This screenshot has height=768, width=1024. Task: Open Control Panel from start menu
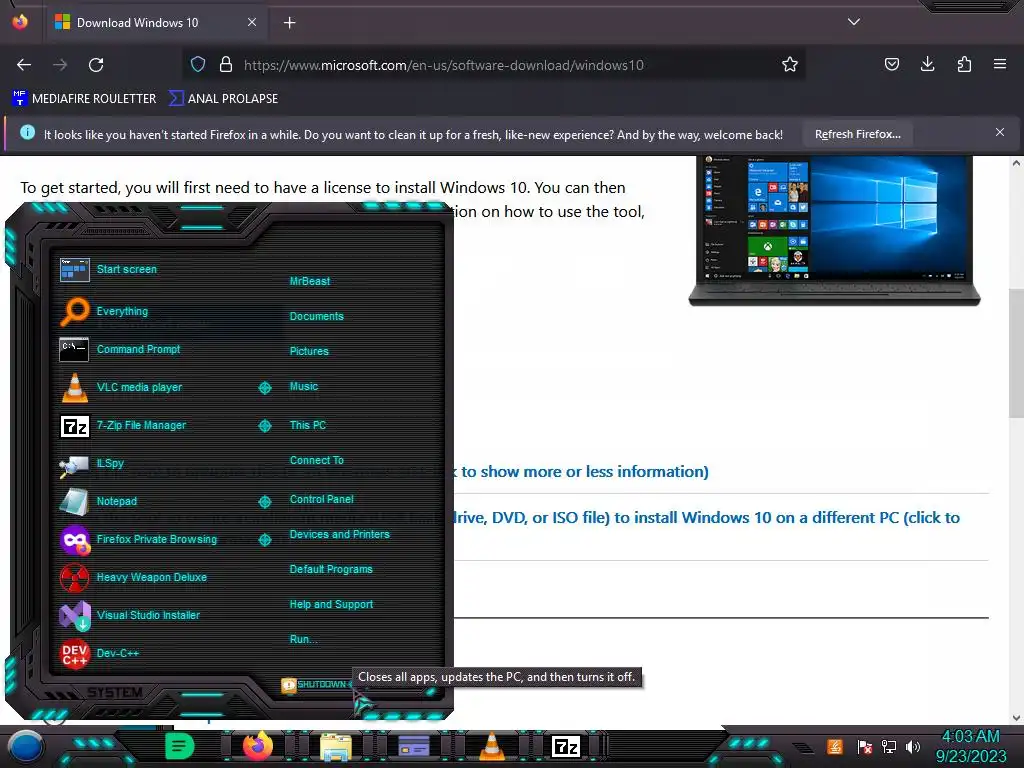click(322, 500)
